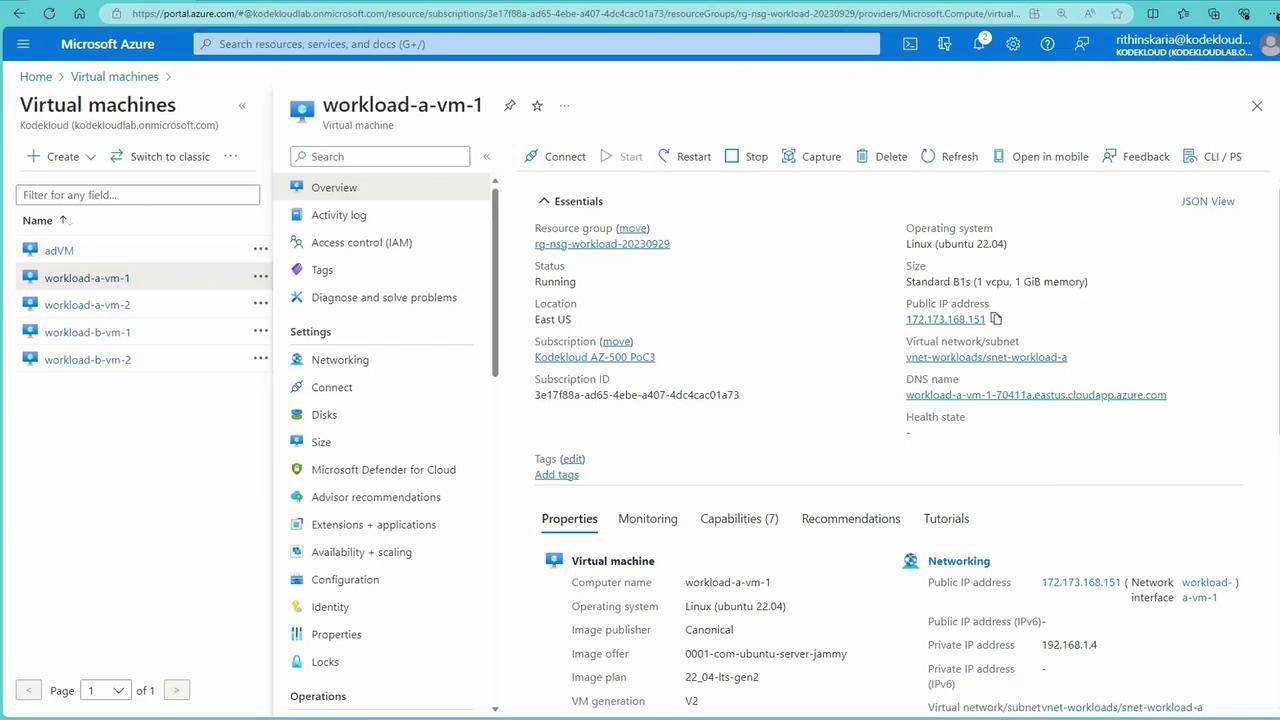Screen dimensions: 1280x720
Task: Pin workload-a-vm-1 to dashboard
Action: pos(510,105)
